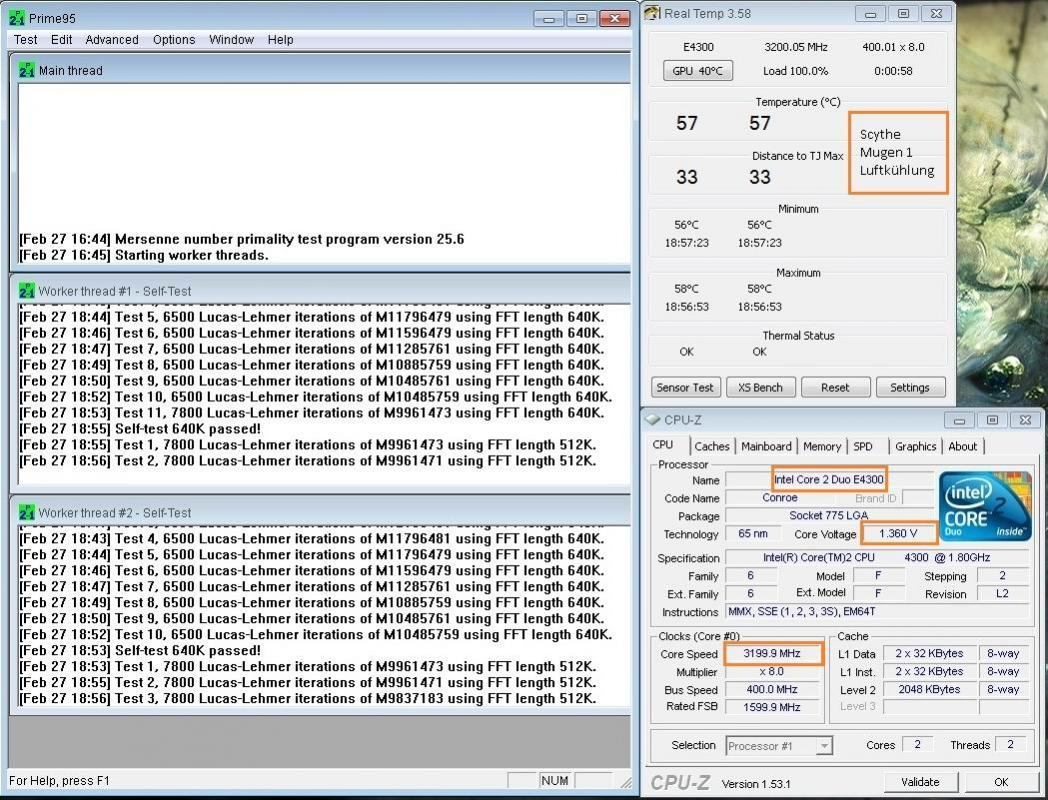The width and height of the screenshot is (1048, 800).
Task: Minimize the CPU-Z window
Action: tap(959, 420)
